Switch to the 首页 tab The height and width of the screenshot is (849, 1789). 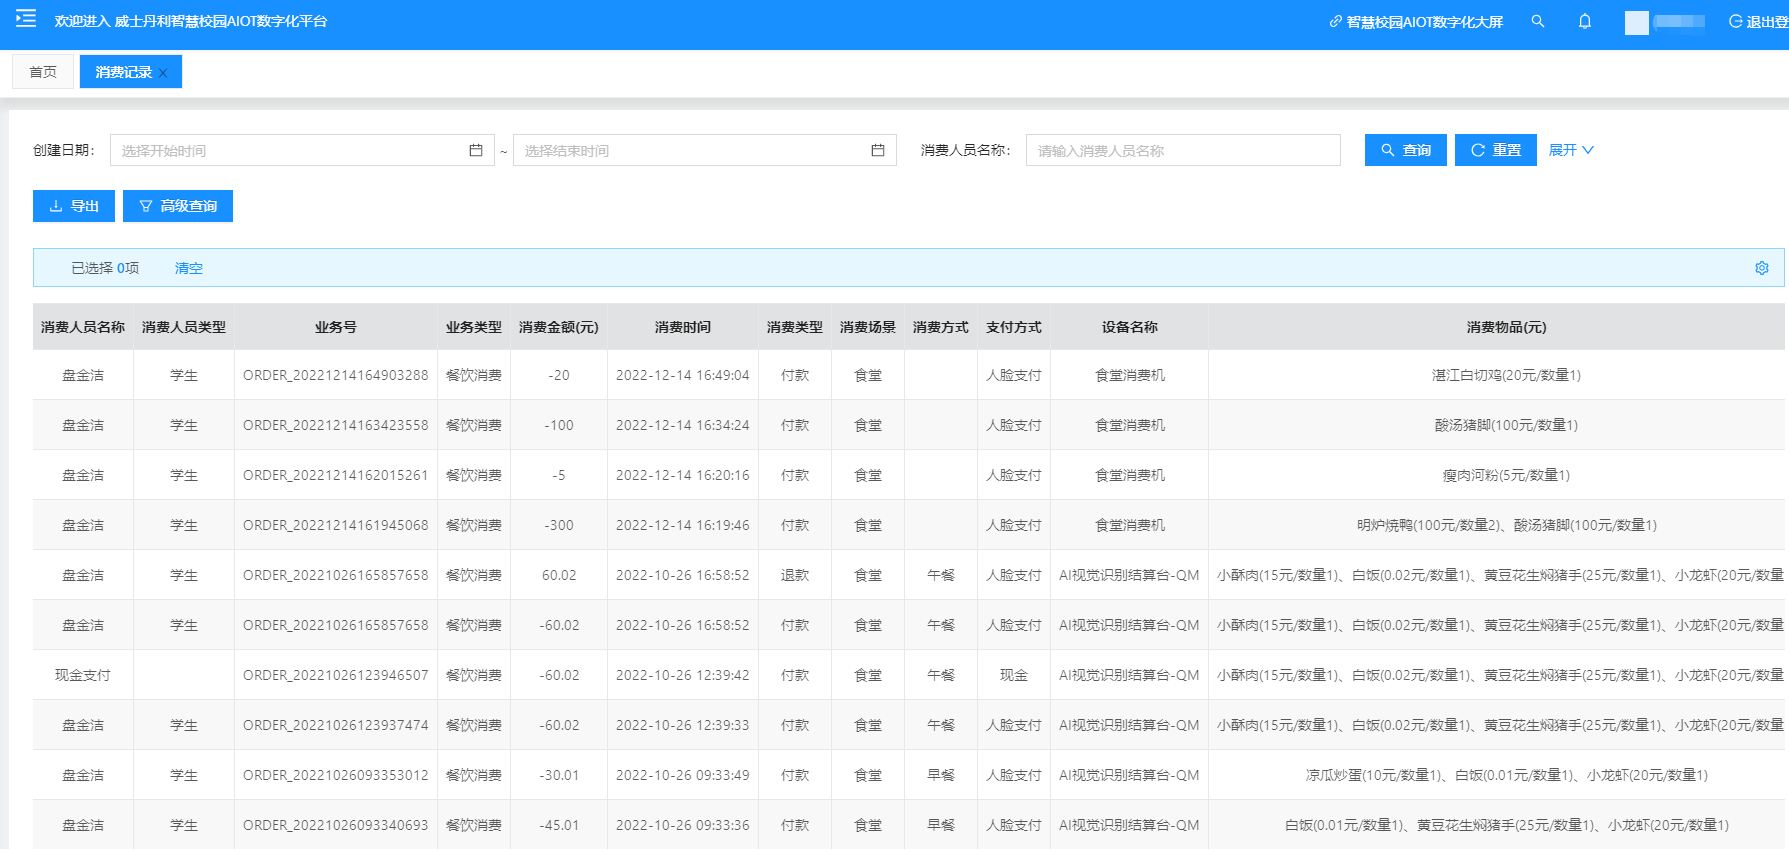point(43,72)
